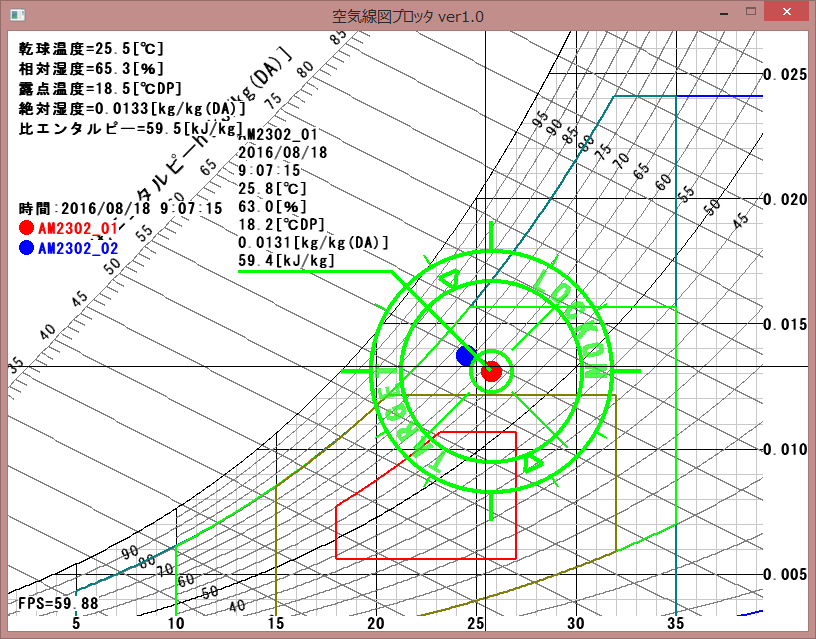Click the FPS counter at the bottom left
816x639 pixels.
pos(58,603)
